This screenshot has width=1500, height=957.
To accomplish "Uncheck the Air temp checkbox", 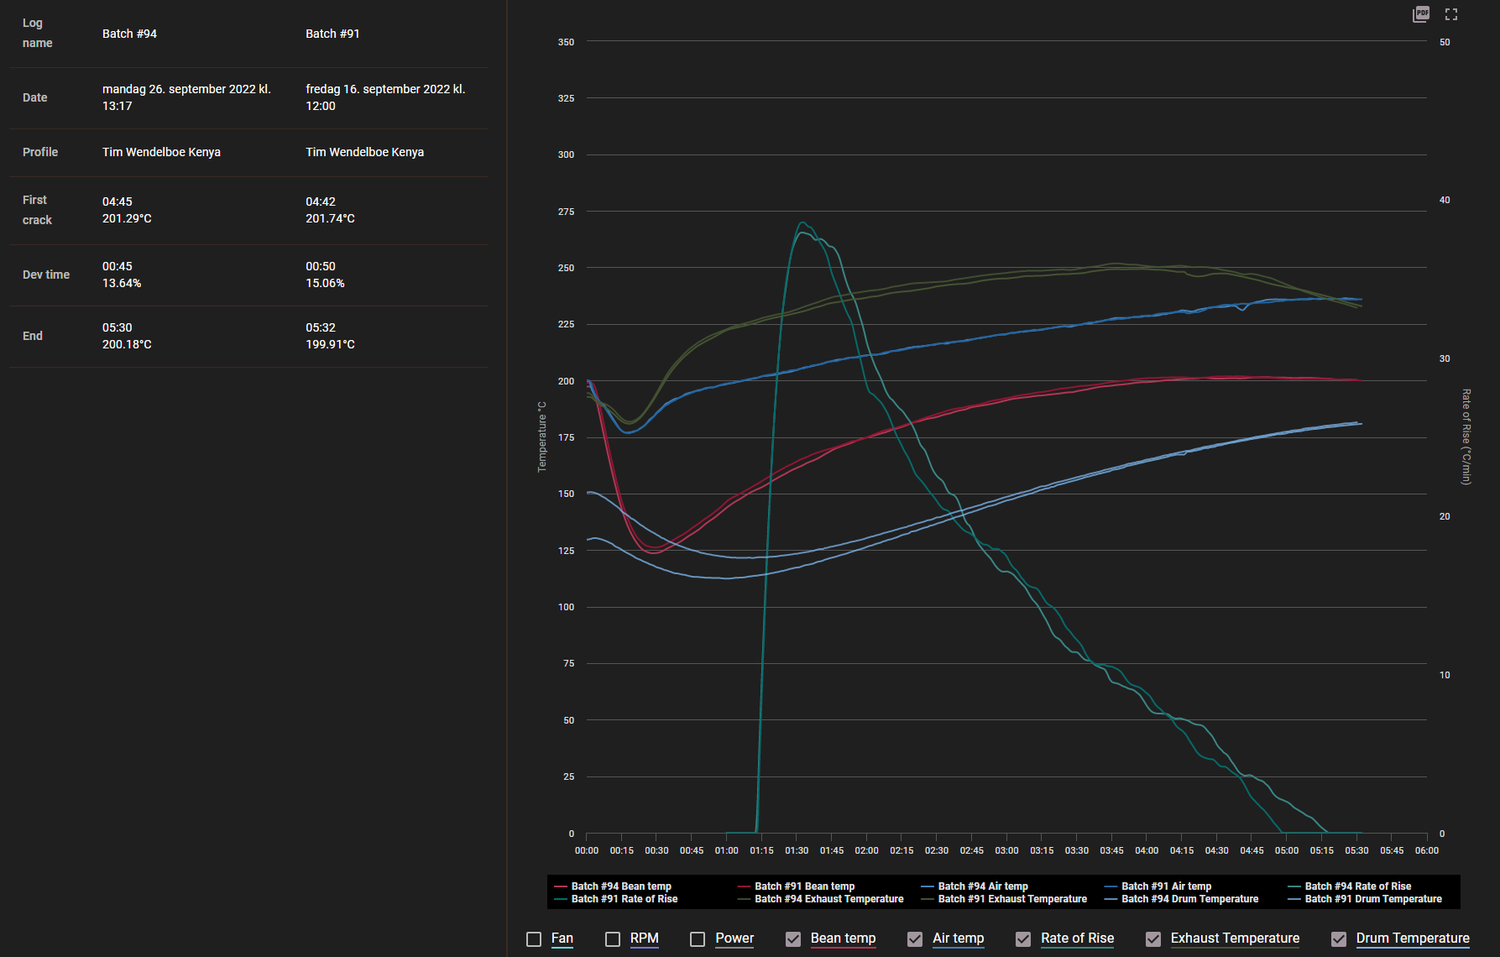I will (x=915, y=939).
